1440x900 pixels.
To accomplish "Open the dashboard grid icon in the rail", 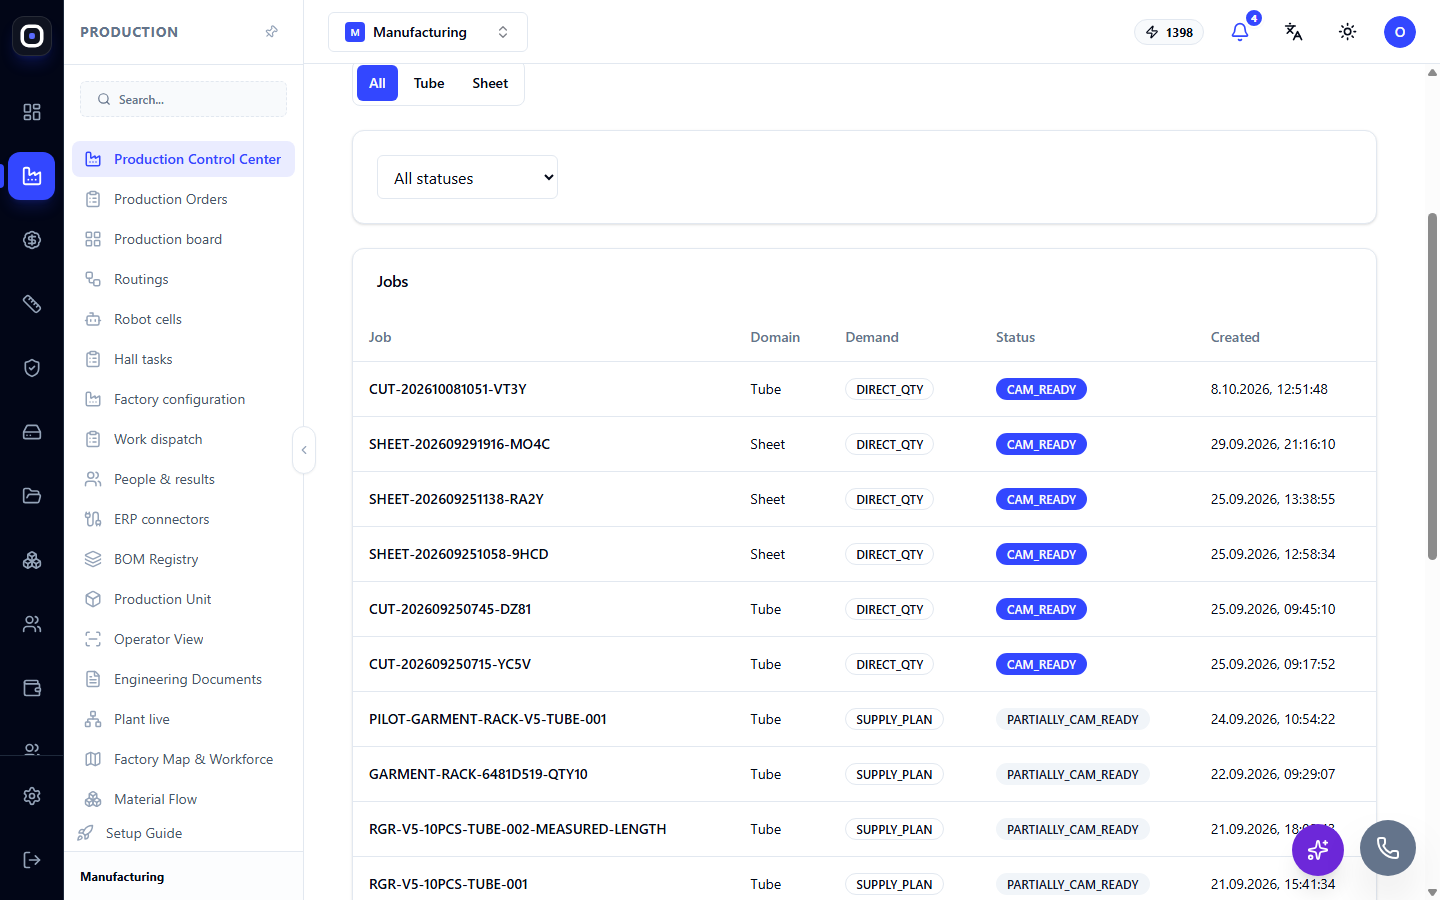I will tap(32, 112).
